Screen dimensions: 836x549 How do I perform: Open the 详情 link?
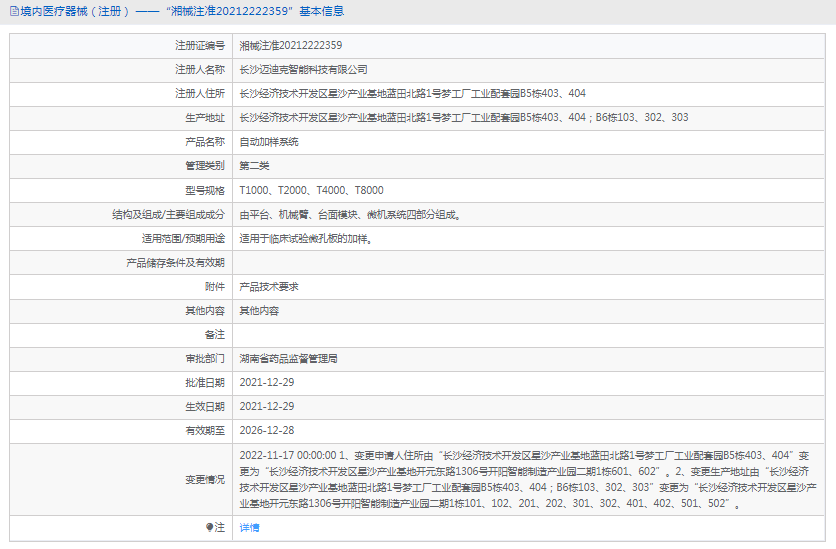tap(250, 528)
